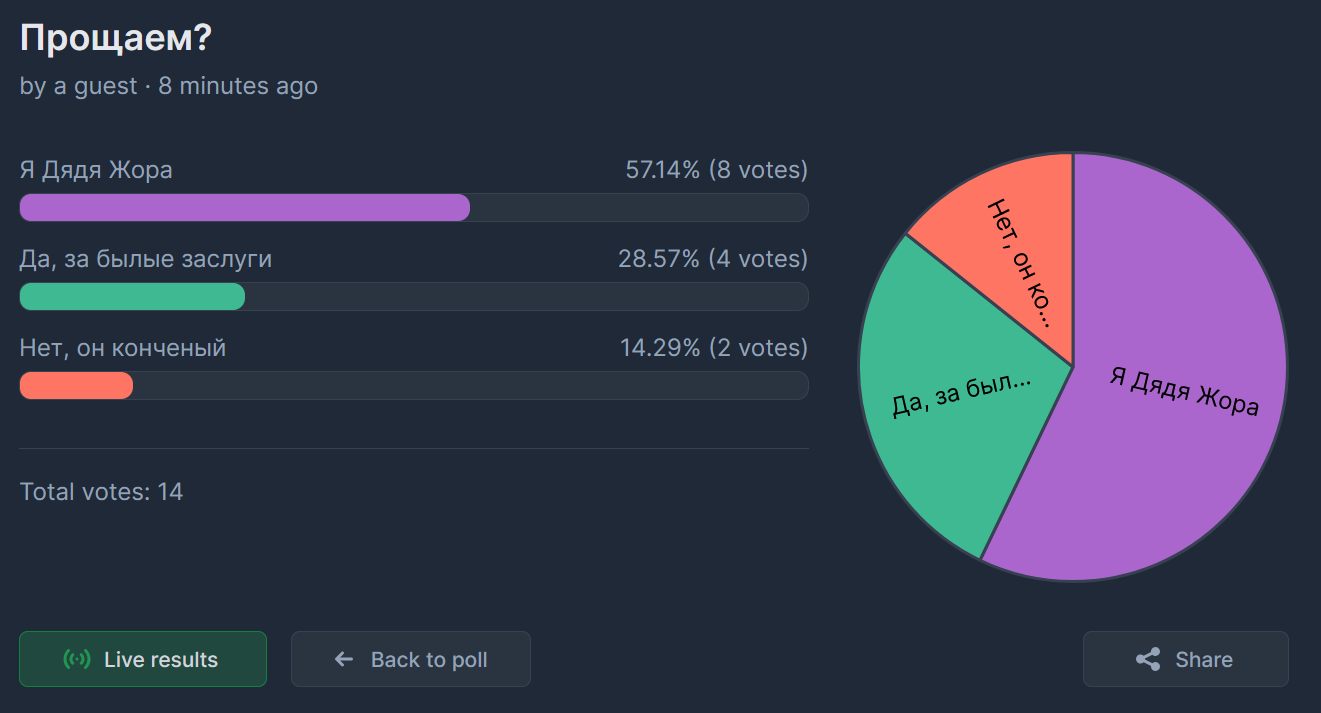
Task: Open the Share options
Action: click(x=1186, y=659)
